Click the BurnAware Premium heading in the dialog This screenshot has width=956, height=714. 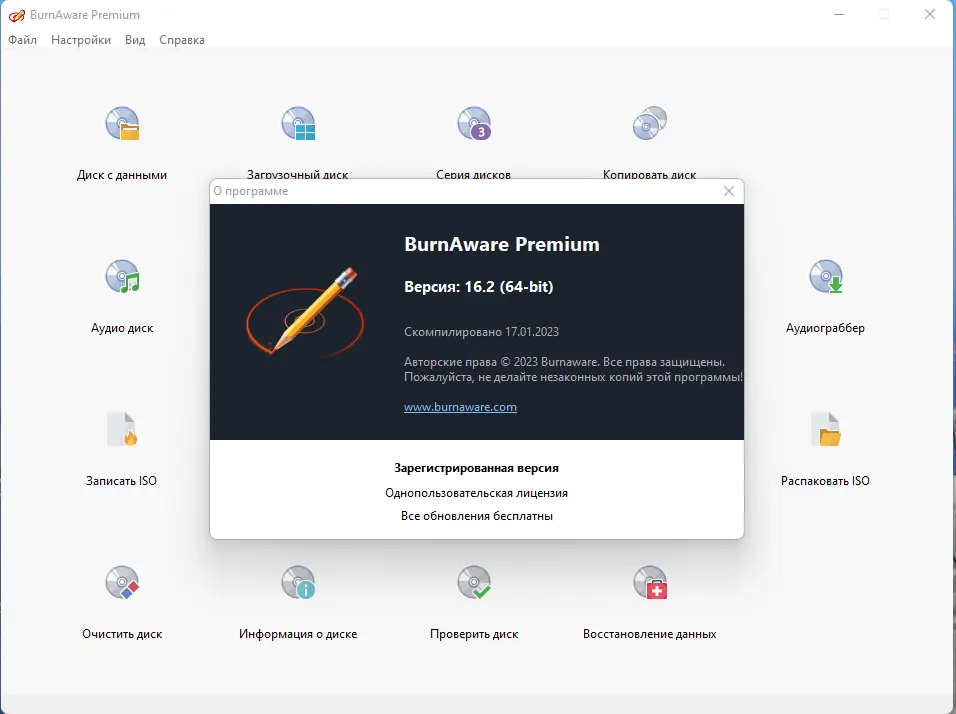click(x=502, y=245)
